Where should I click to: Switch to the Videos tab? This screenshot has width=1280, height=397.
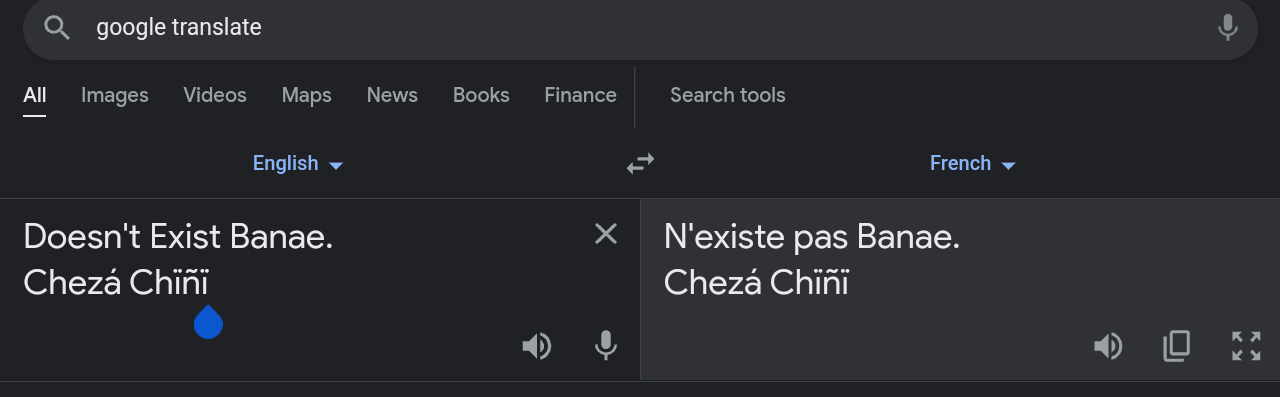coord(215,95)
